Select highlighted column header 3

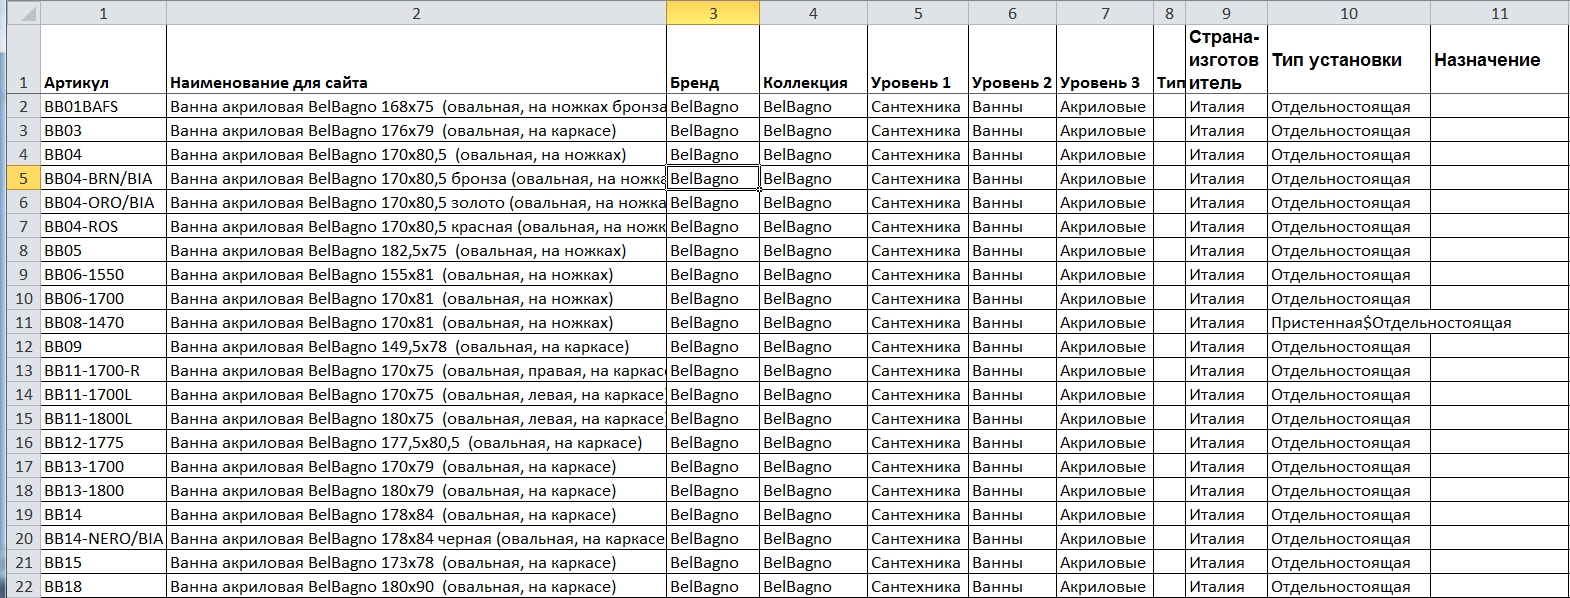tap(713, 12)
